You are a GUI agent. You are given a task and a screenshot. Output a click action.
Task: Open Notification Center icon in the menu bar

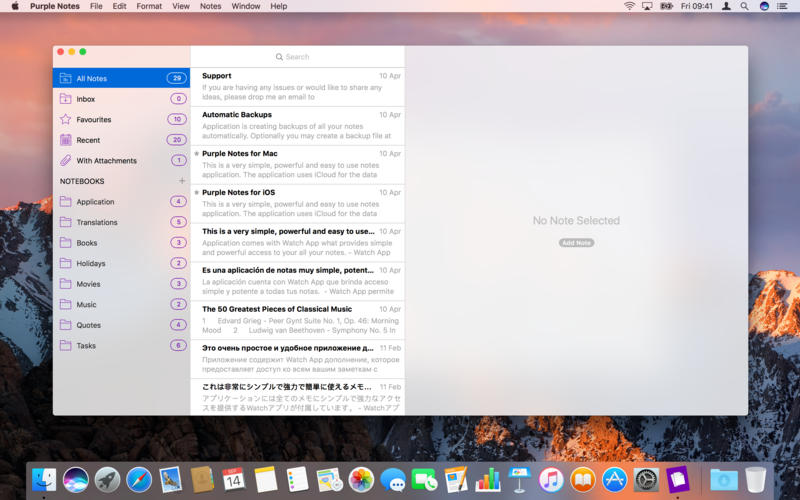(x=782, y=6)
